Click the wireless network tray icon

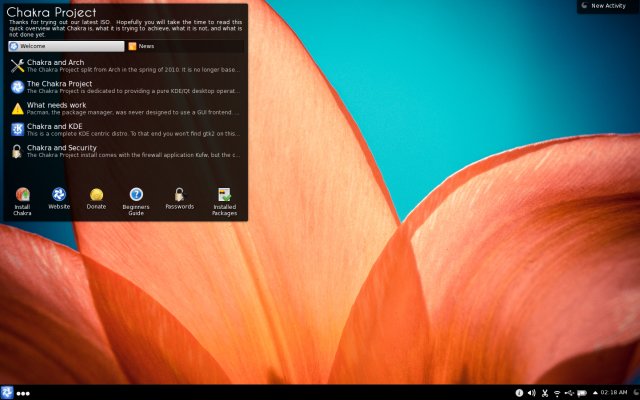[x=556, y=393]
